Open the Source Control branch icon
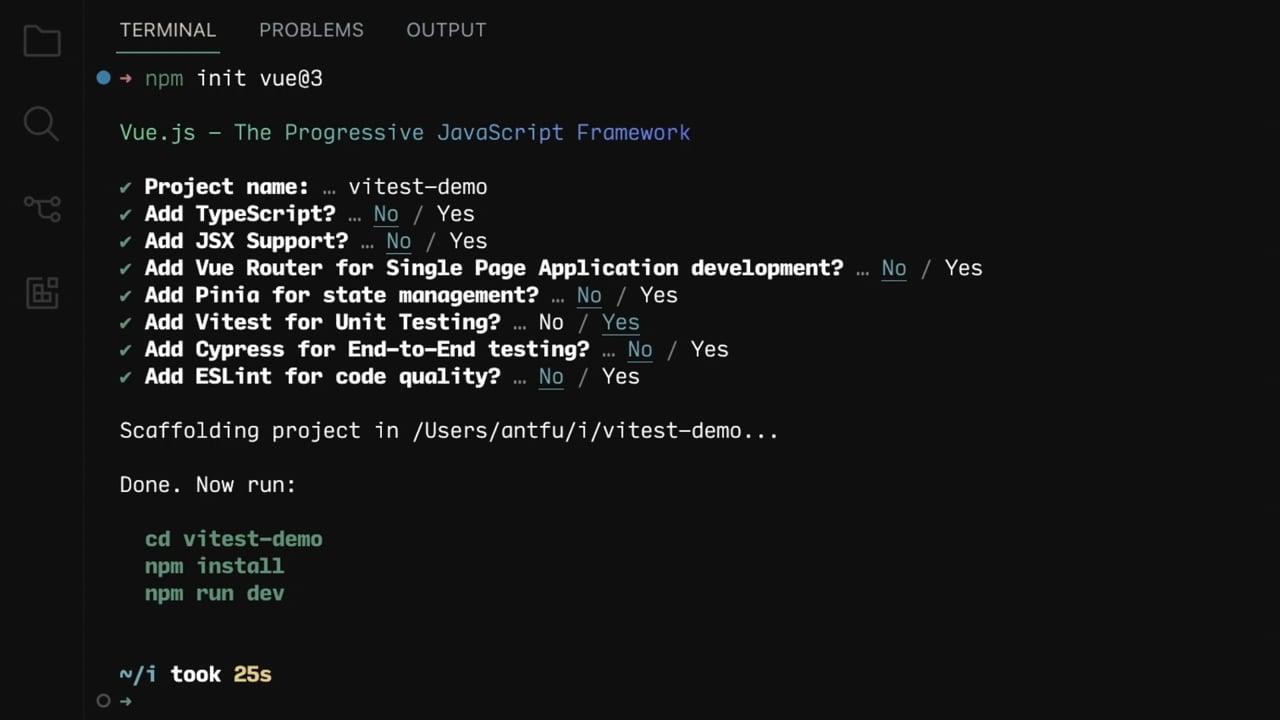This screenshot has height=720, width=1280. 42,208
